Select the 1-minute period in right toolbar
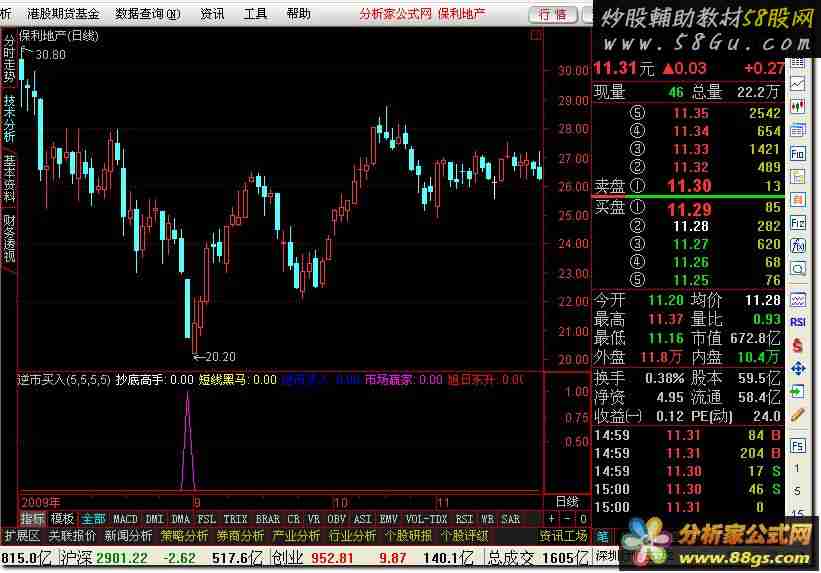 pyautogui.click(x=797, y=469)
